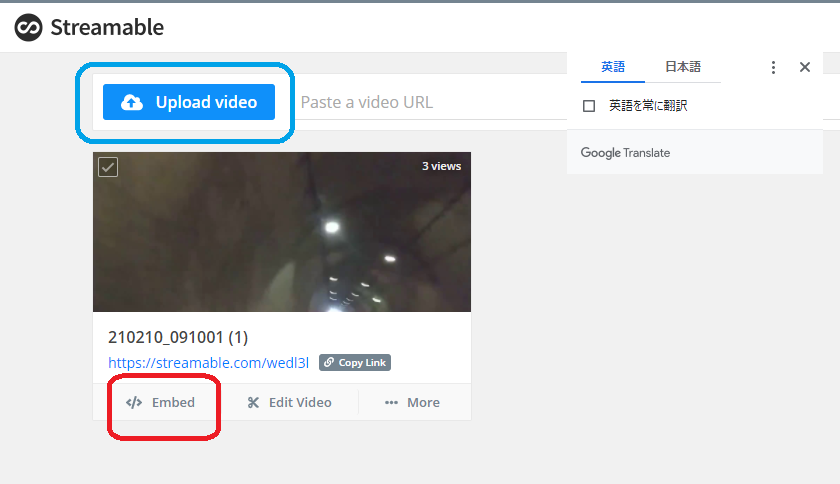Open the Embed code option
The height and width of the screenshot is (484, 840).
point(160,403)
